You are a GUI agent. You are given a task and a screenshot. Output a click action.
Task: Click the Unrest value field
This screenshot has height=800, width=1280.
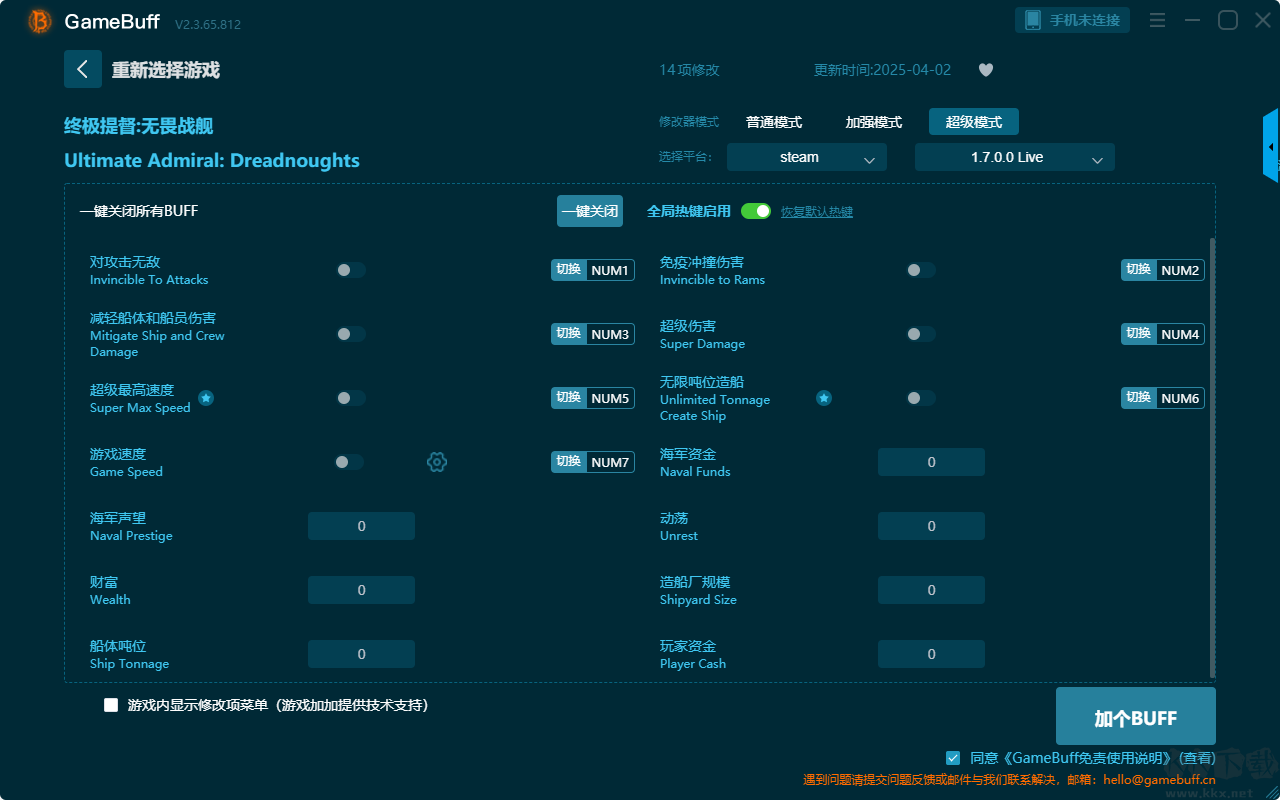(931, 526)
